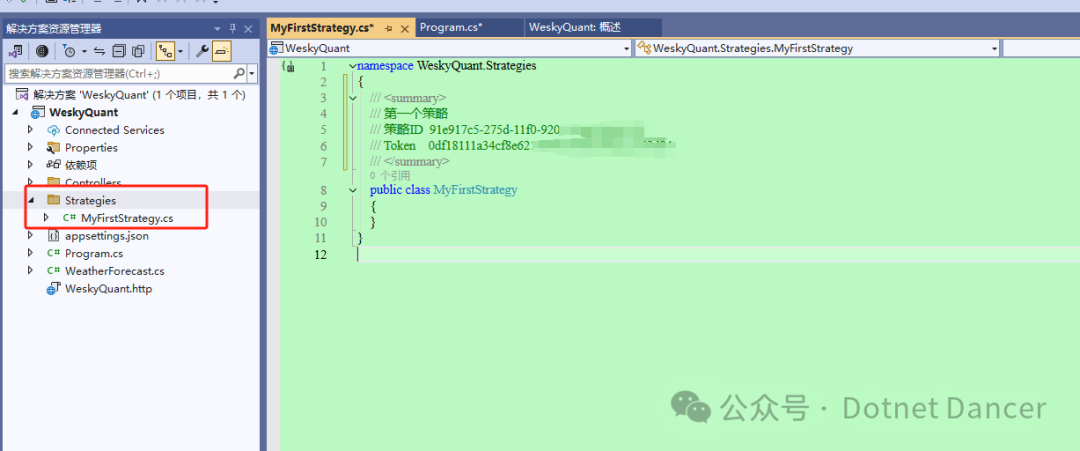Click line number 9 in the gutter
This screenshot has height=451, width=1080.
323,207
